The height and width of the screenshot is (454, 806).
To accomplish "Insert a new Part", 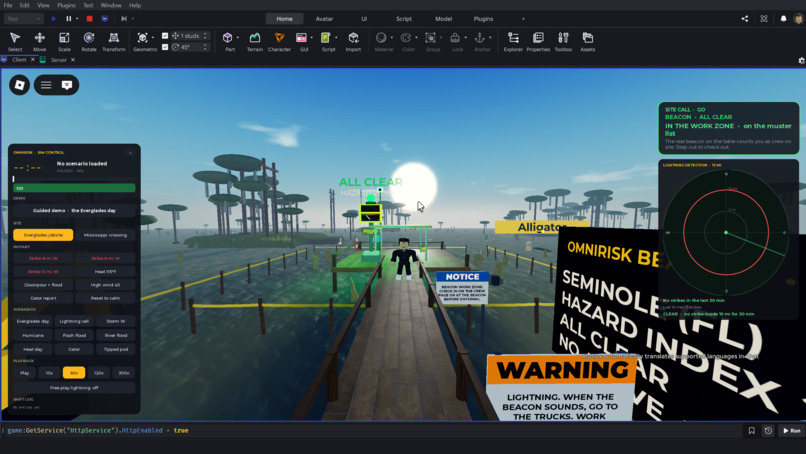I will click(227, 38).
